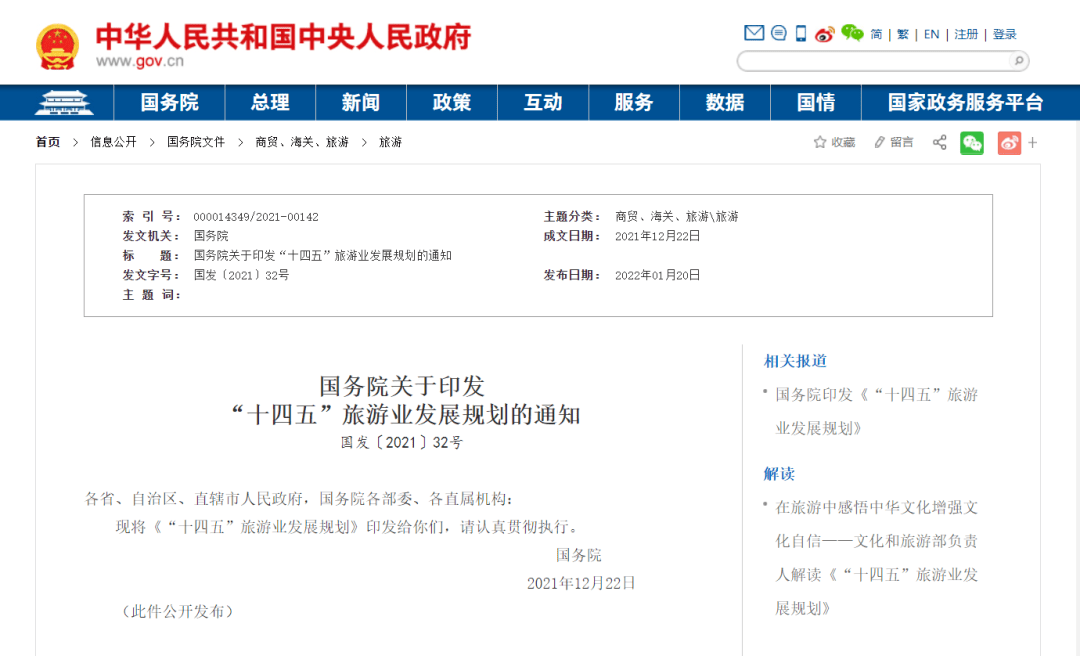Click the info box title 国务院关于印发“十四五”旅游业发展规划的通知
Viewport: 1080px width, 656px height.
pyautogui.click(x=322, y=256)
